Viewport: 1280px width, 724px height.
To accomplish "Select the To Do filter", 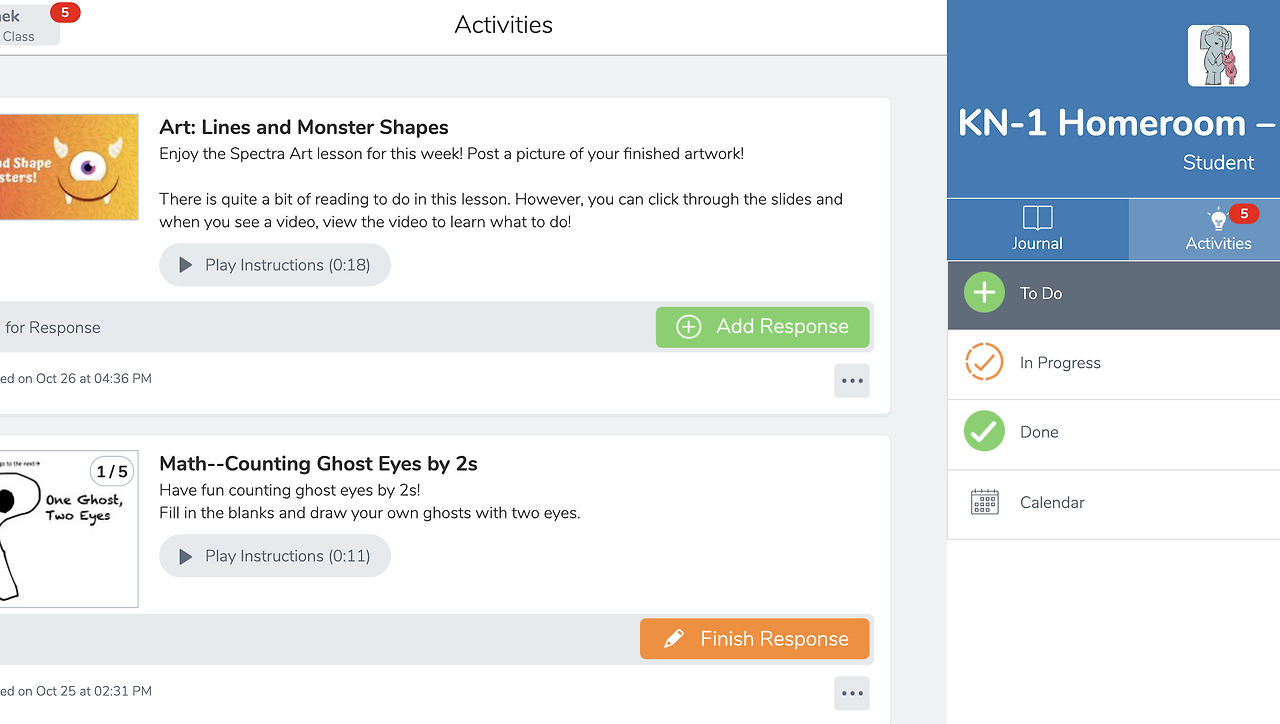I will click(1114, 294).
